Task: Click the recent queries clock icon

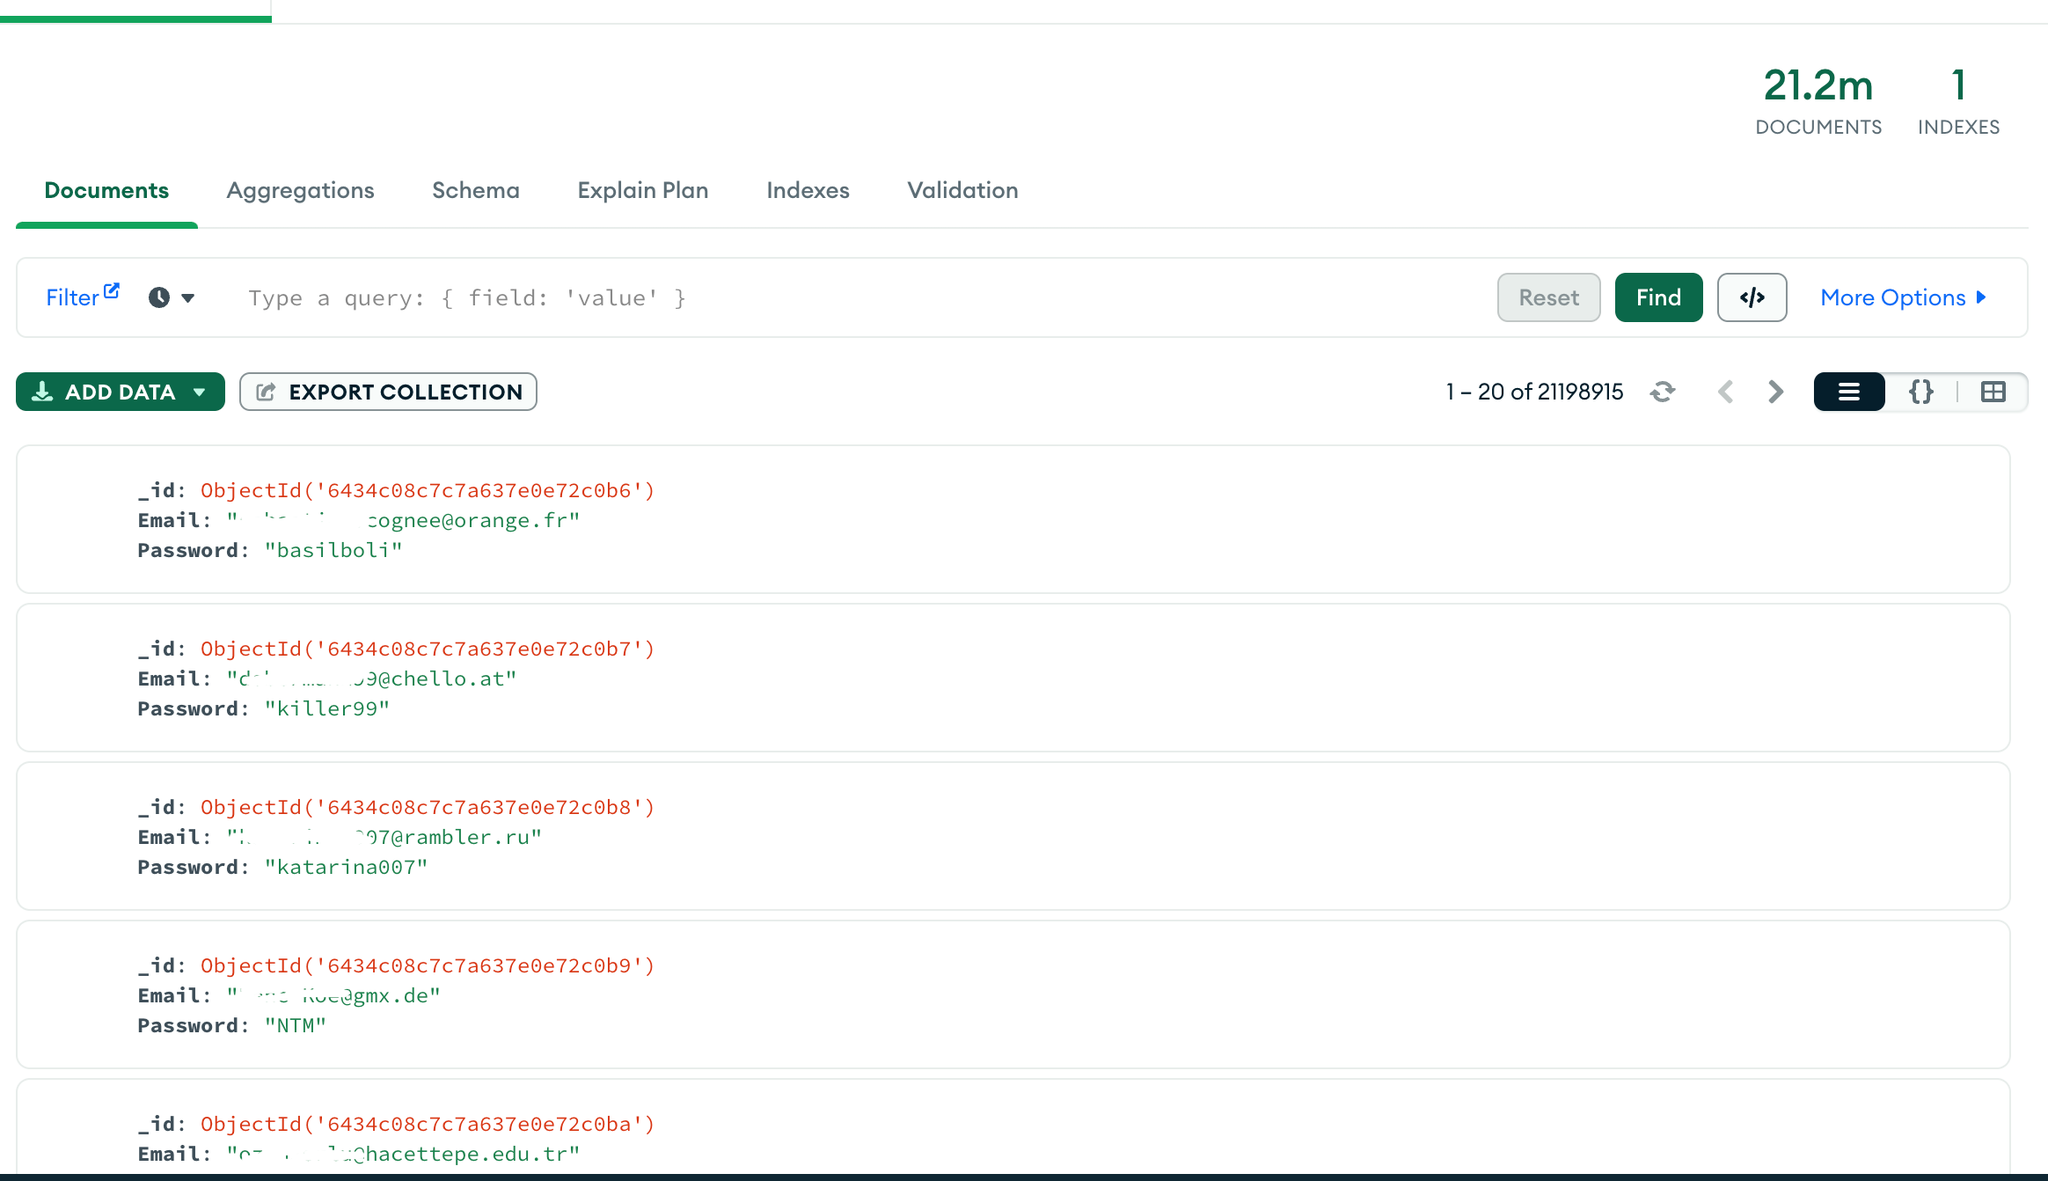Action: [158, 297]
